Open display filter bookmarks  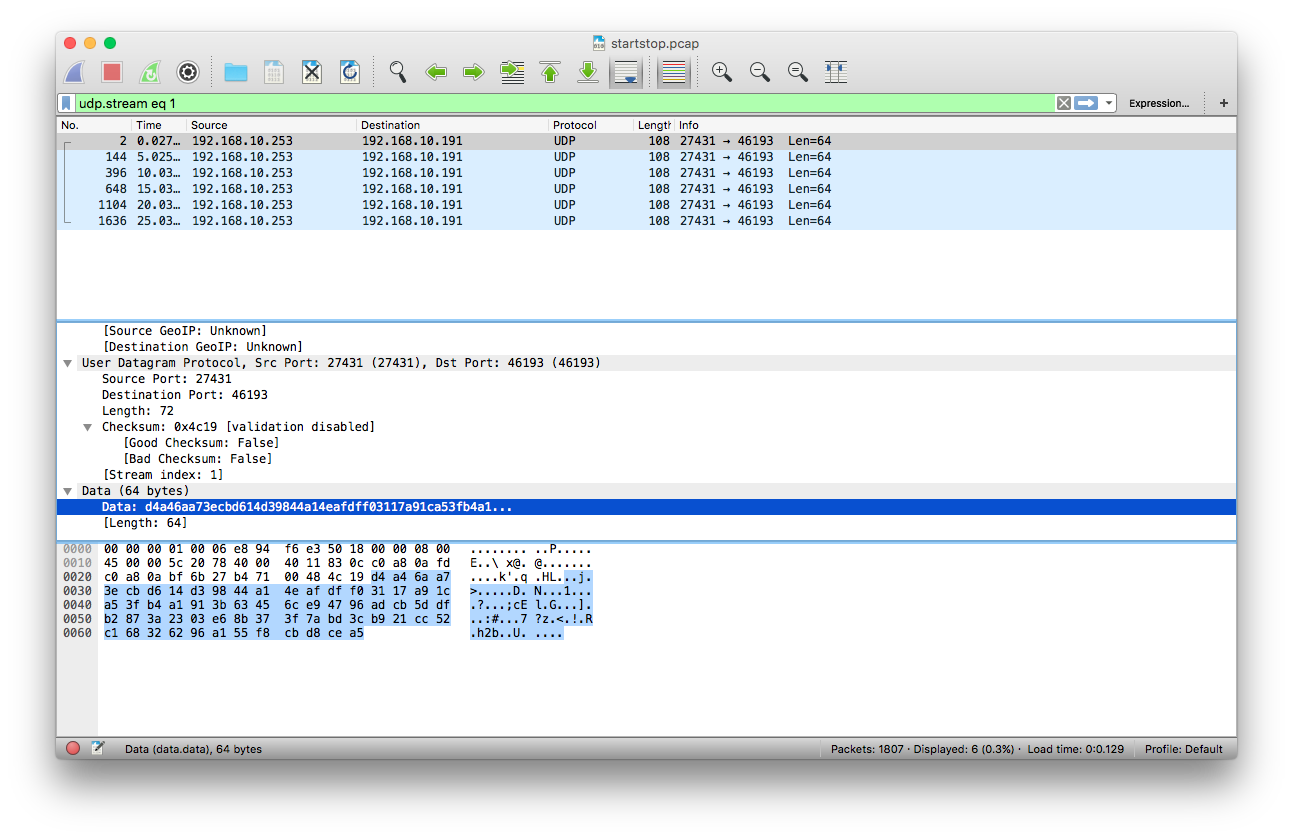(x=66, y=103)
